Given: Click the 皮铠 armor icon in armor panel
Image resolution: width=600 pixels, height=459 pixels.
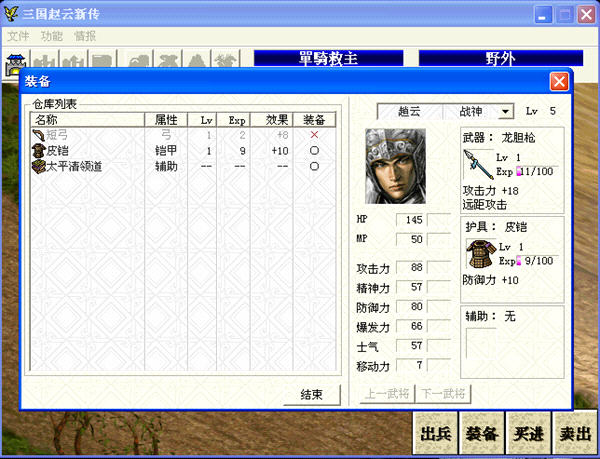Looking at the screenshot, I should coord(481,254).
